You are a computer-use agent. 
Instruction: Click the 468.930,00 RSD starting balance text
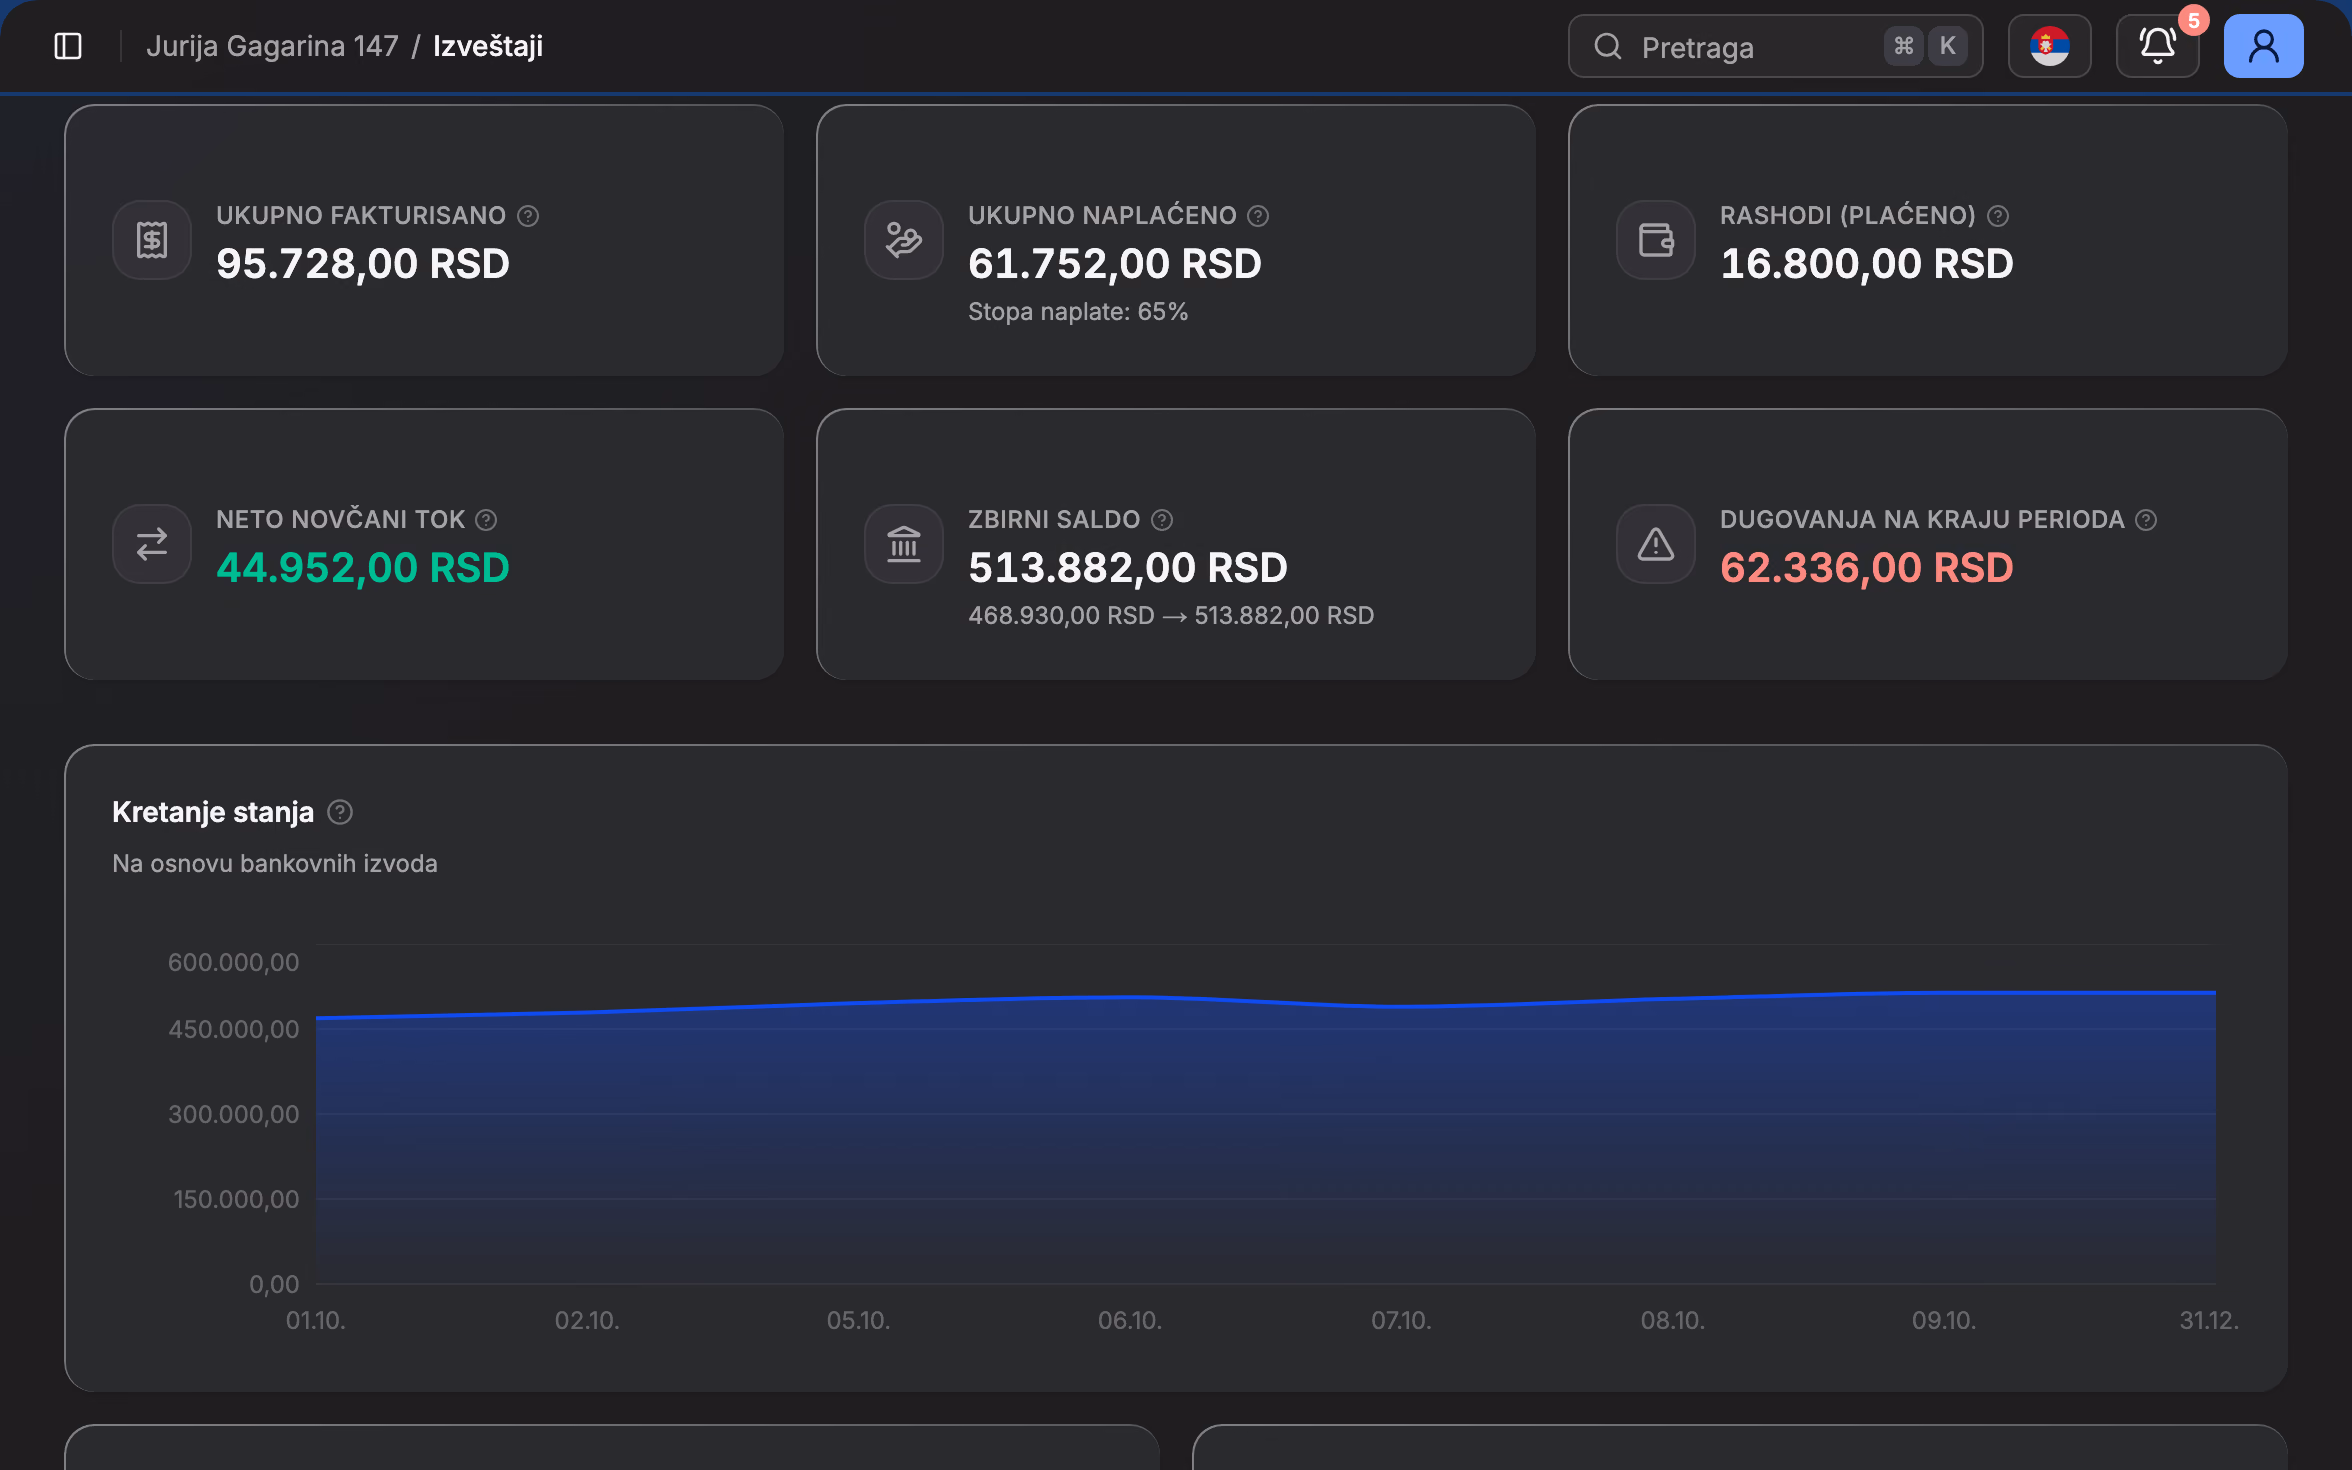(x=1061, y=616)
